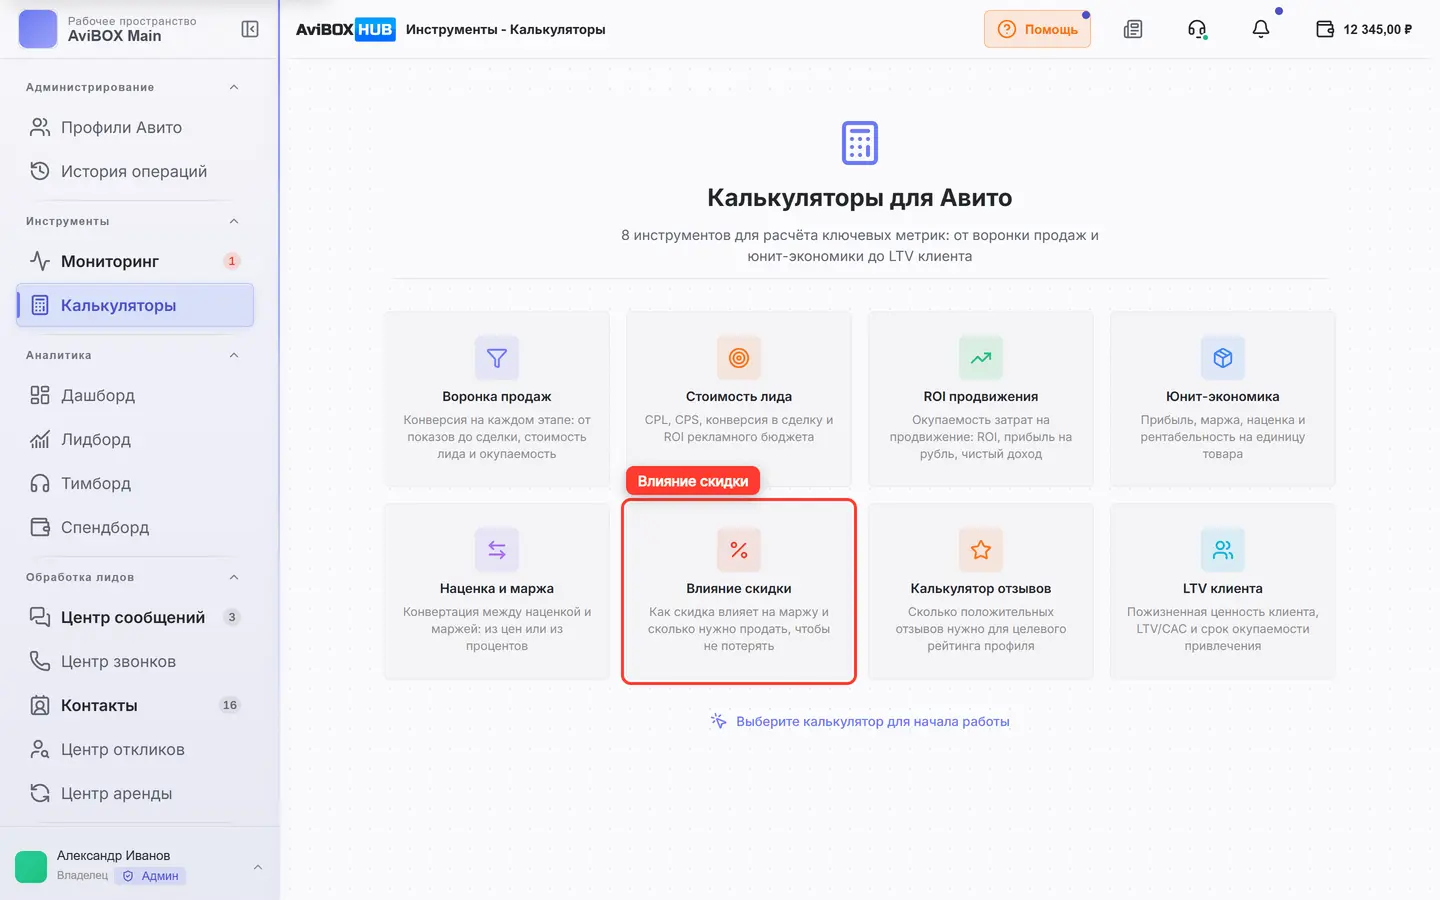The height and width of the screenshot is (900, 1440).
Task: Click the Помощь help button
Action: 1037,29
